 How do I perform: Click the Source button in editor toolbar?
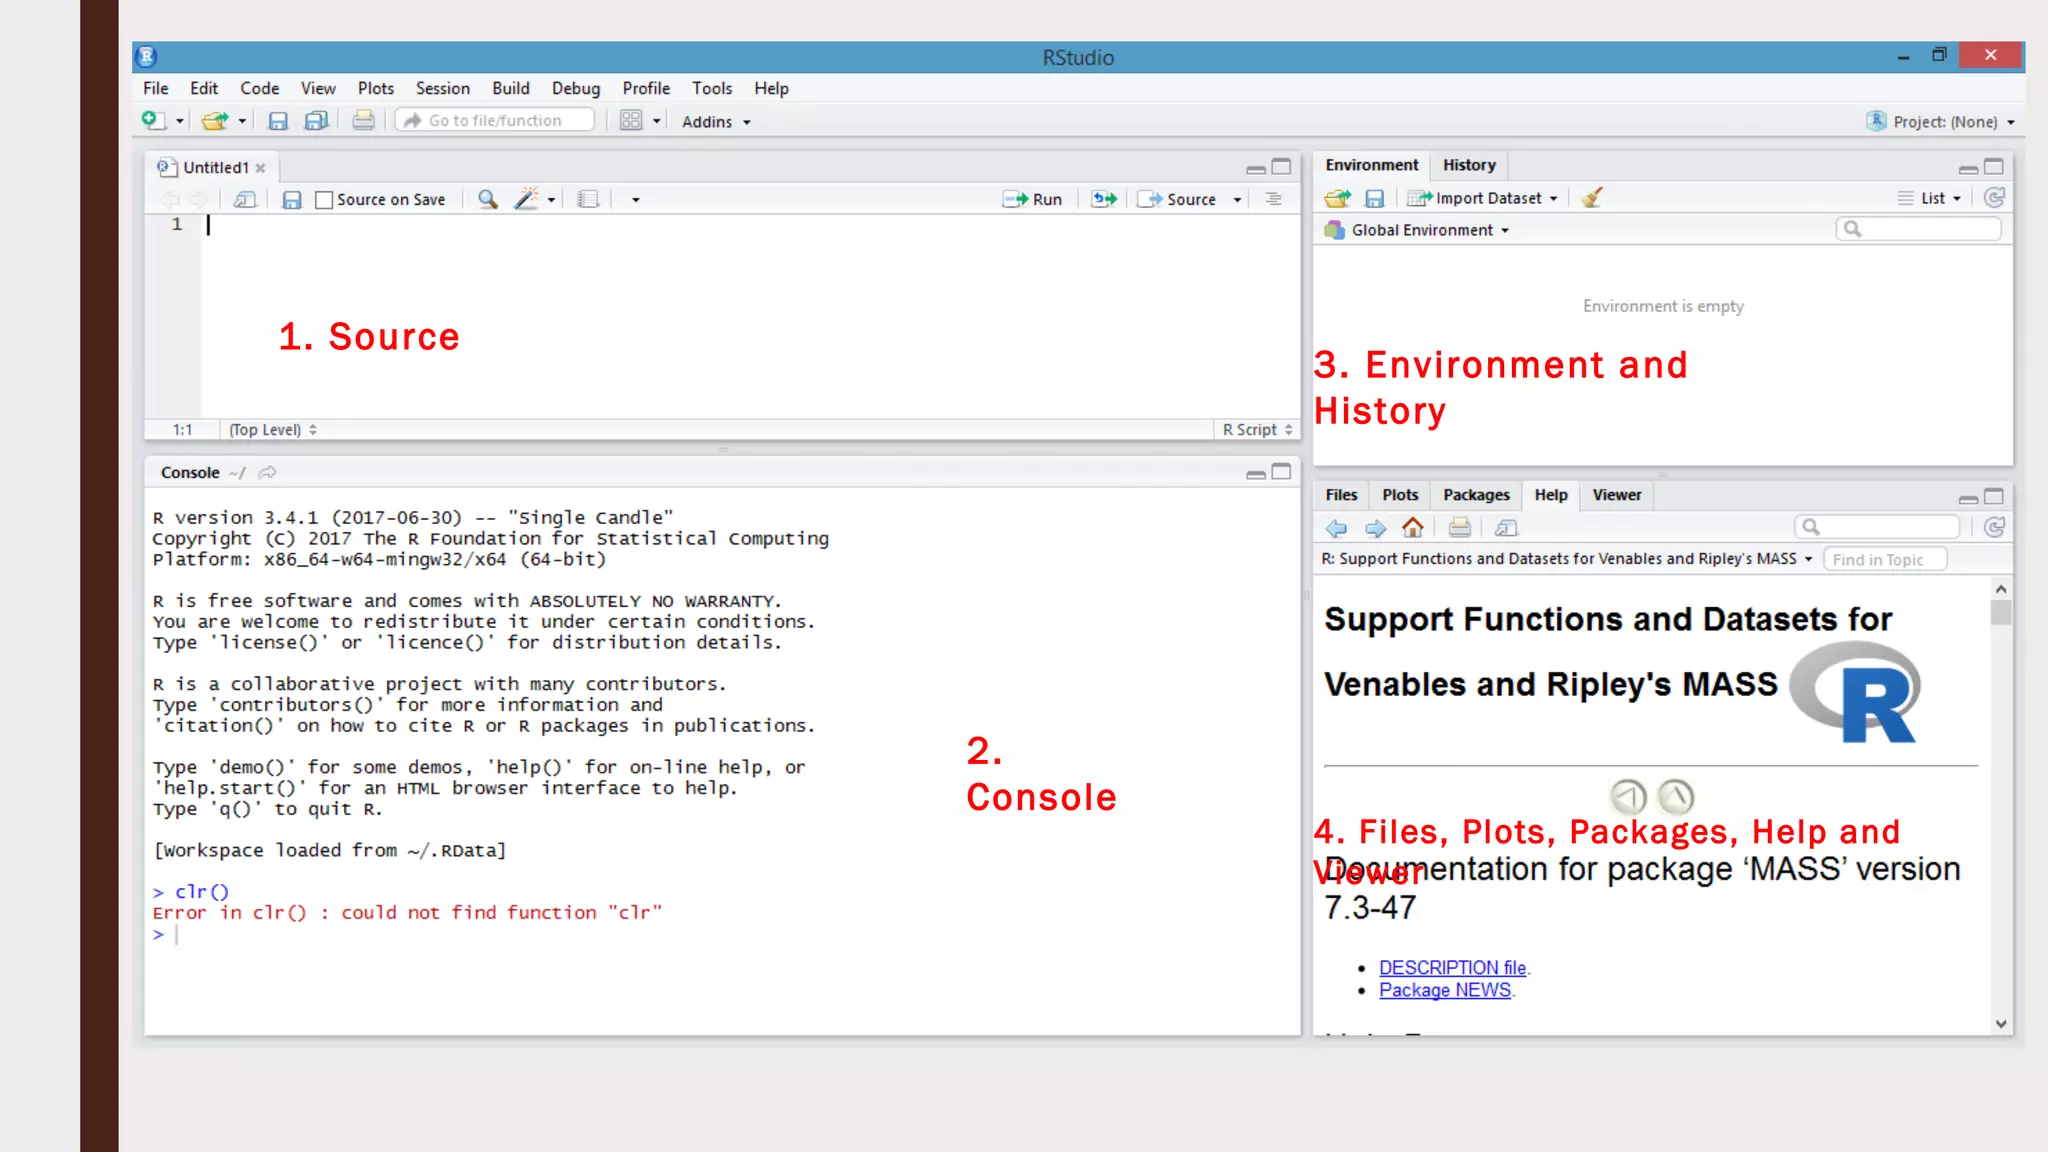point(1178,199)
